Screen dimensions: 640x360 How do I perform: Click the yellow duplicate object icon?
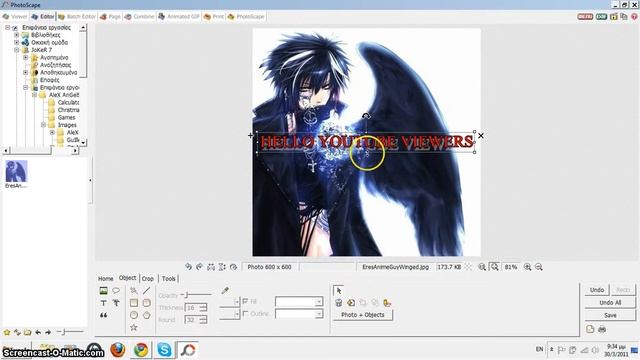tap(351, 303)
